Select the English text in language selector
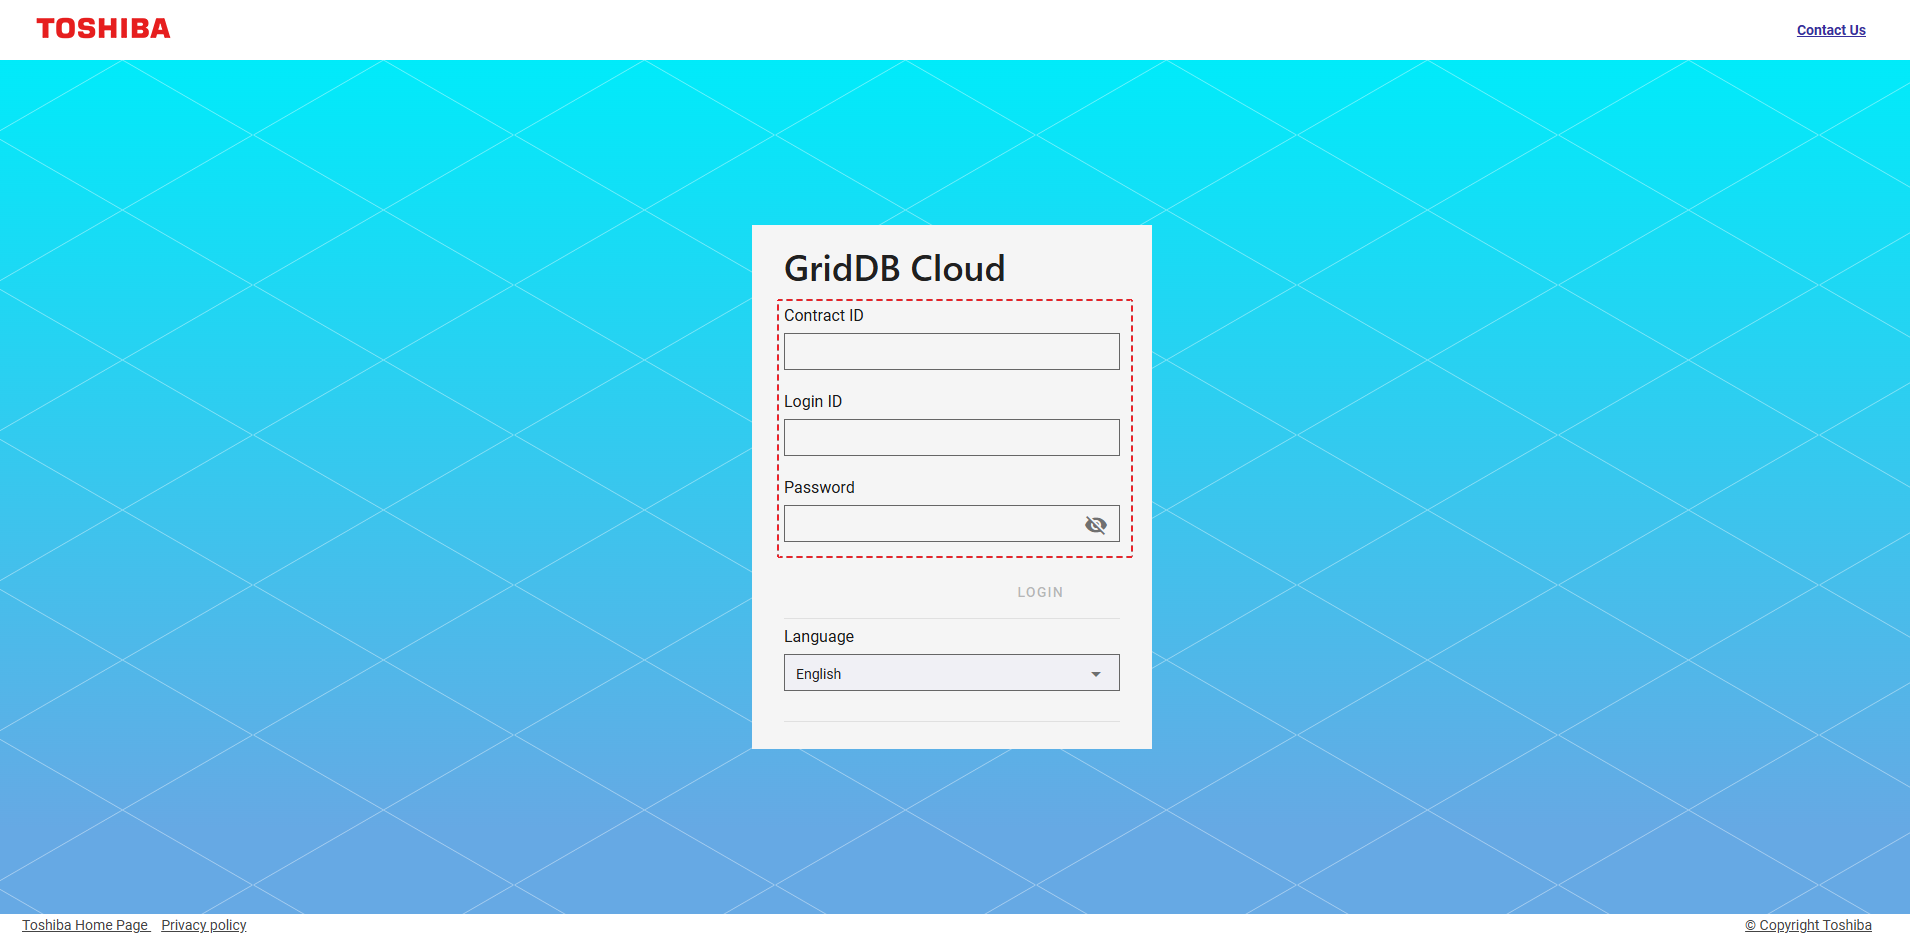Viewport: 1910px width, 937px height. (818, 674)
